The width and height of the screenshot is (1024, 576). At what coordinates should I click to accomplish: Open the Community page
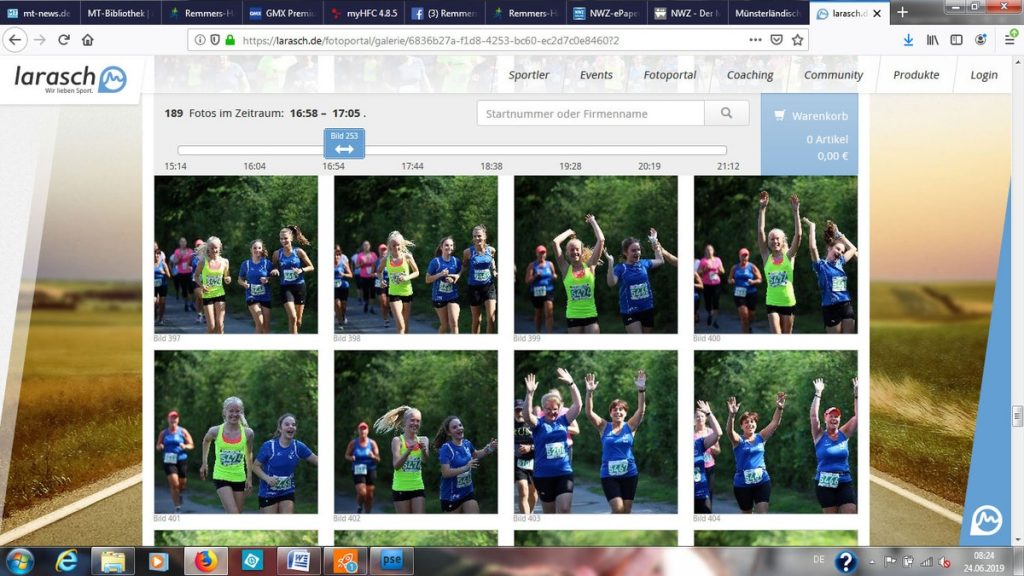pos(833,75)
